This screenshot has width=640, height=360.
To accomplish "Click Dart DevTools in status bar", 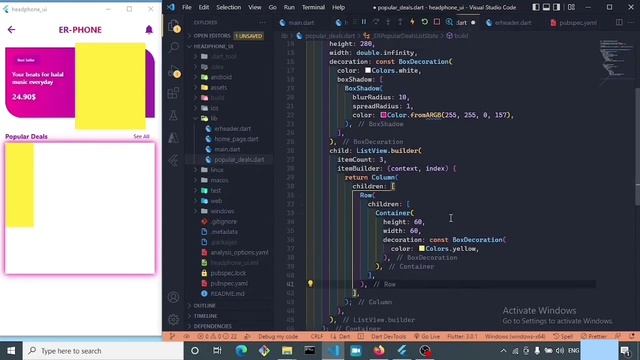I will pos(388,336).
